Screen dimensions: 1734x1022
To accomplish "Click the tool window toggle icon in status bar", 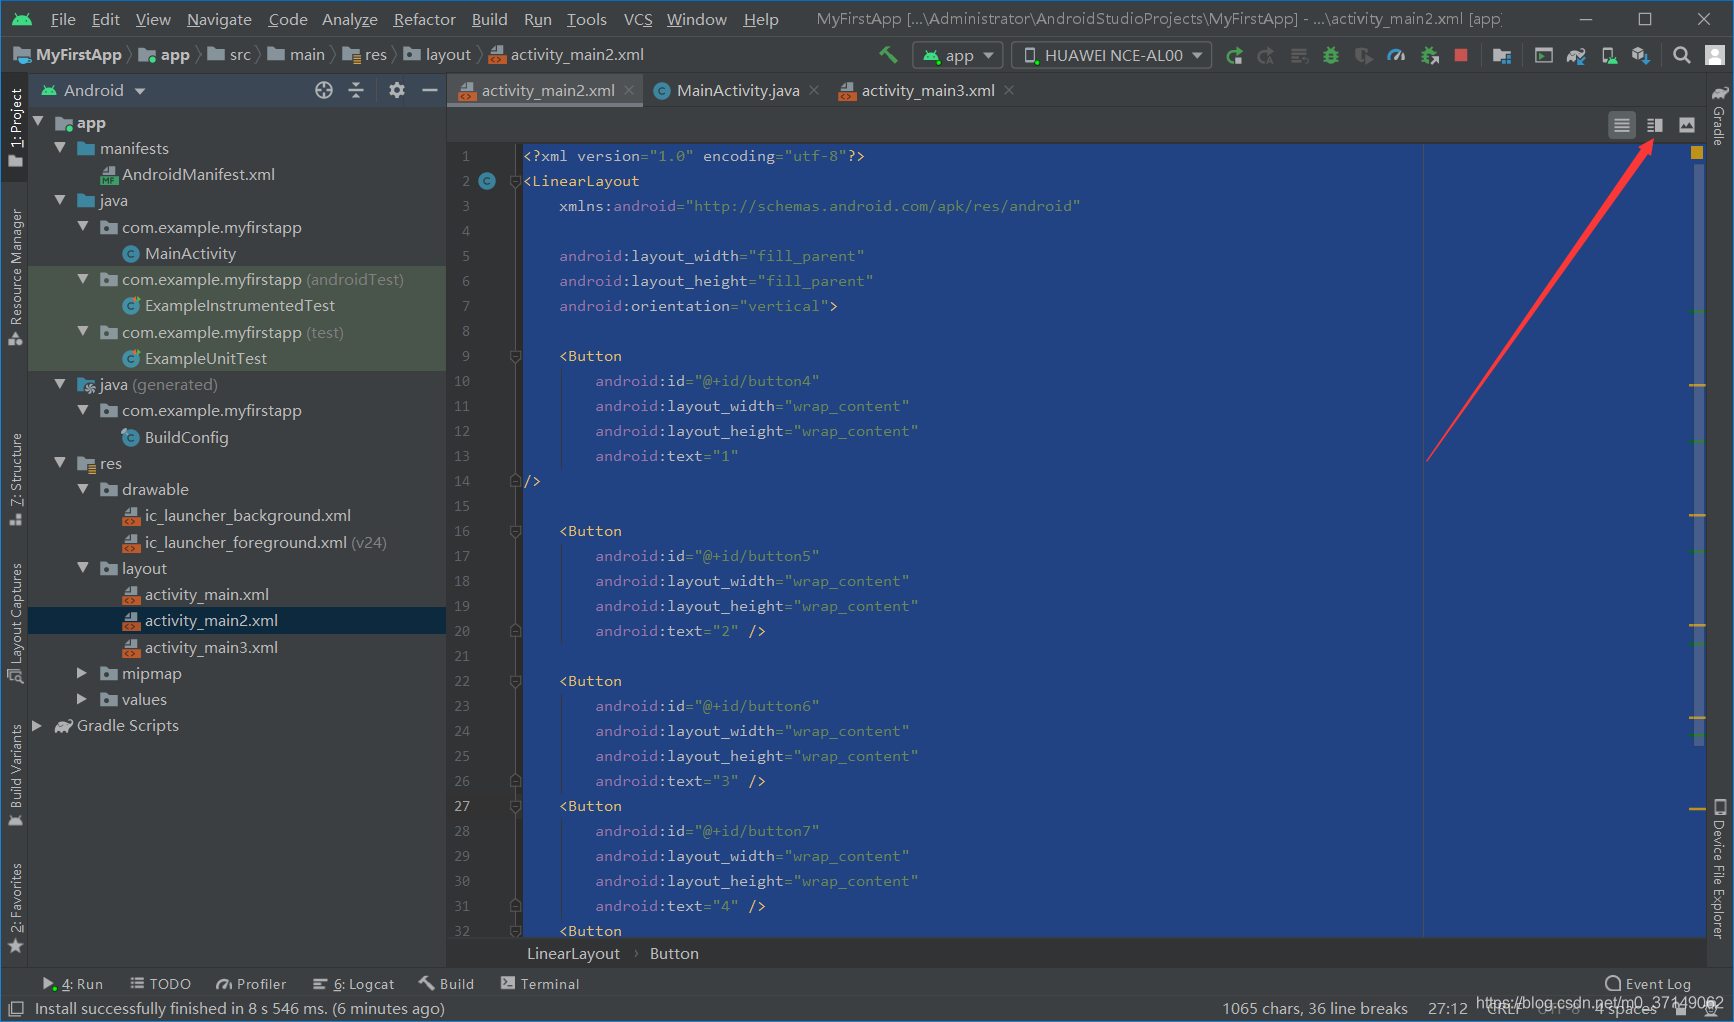I will (x=16, y=1009).
